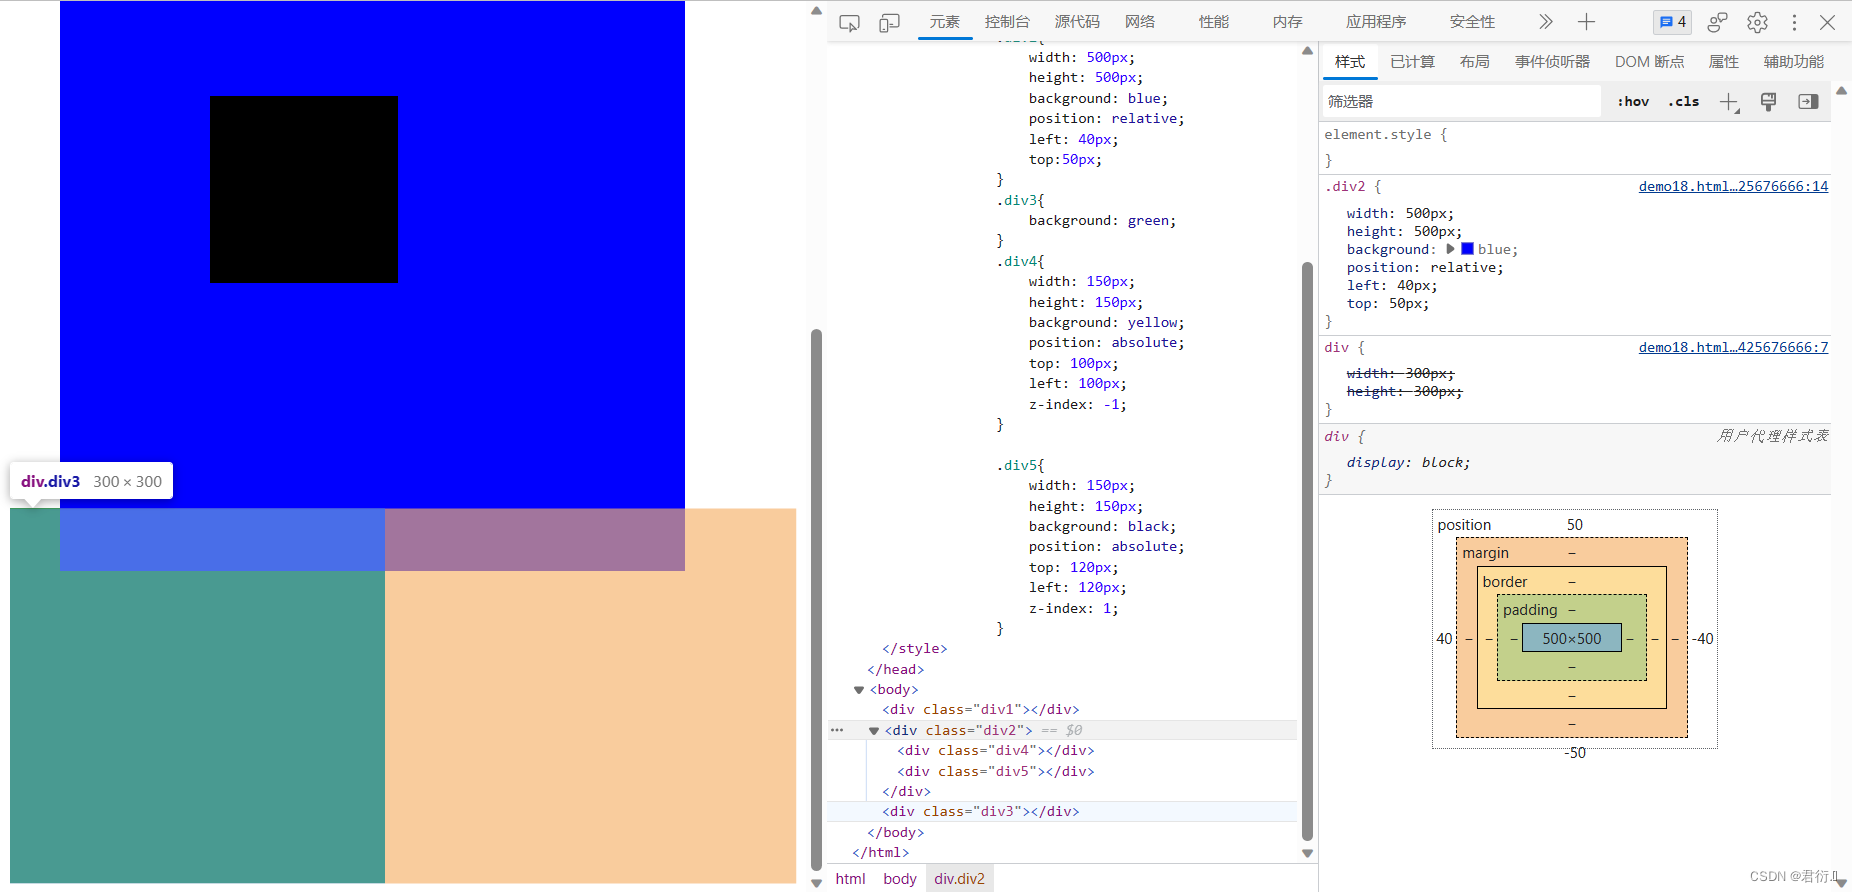Expand the background shorthand property triangle
This screenshot has width=1852, height=892.
[1450, 249]
